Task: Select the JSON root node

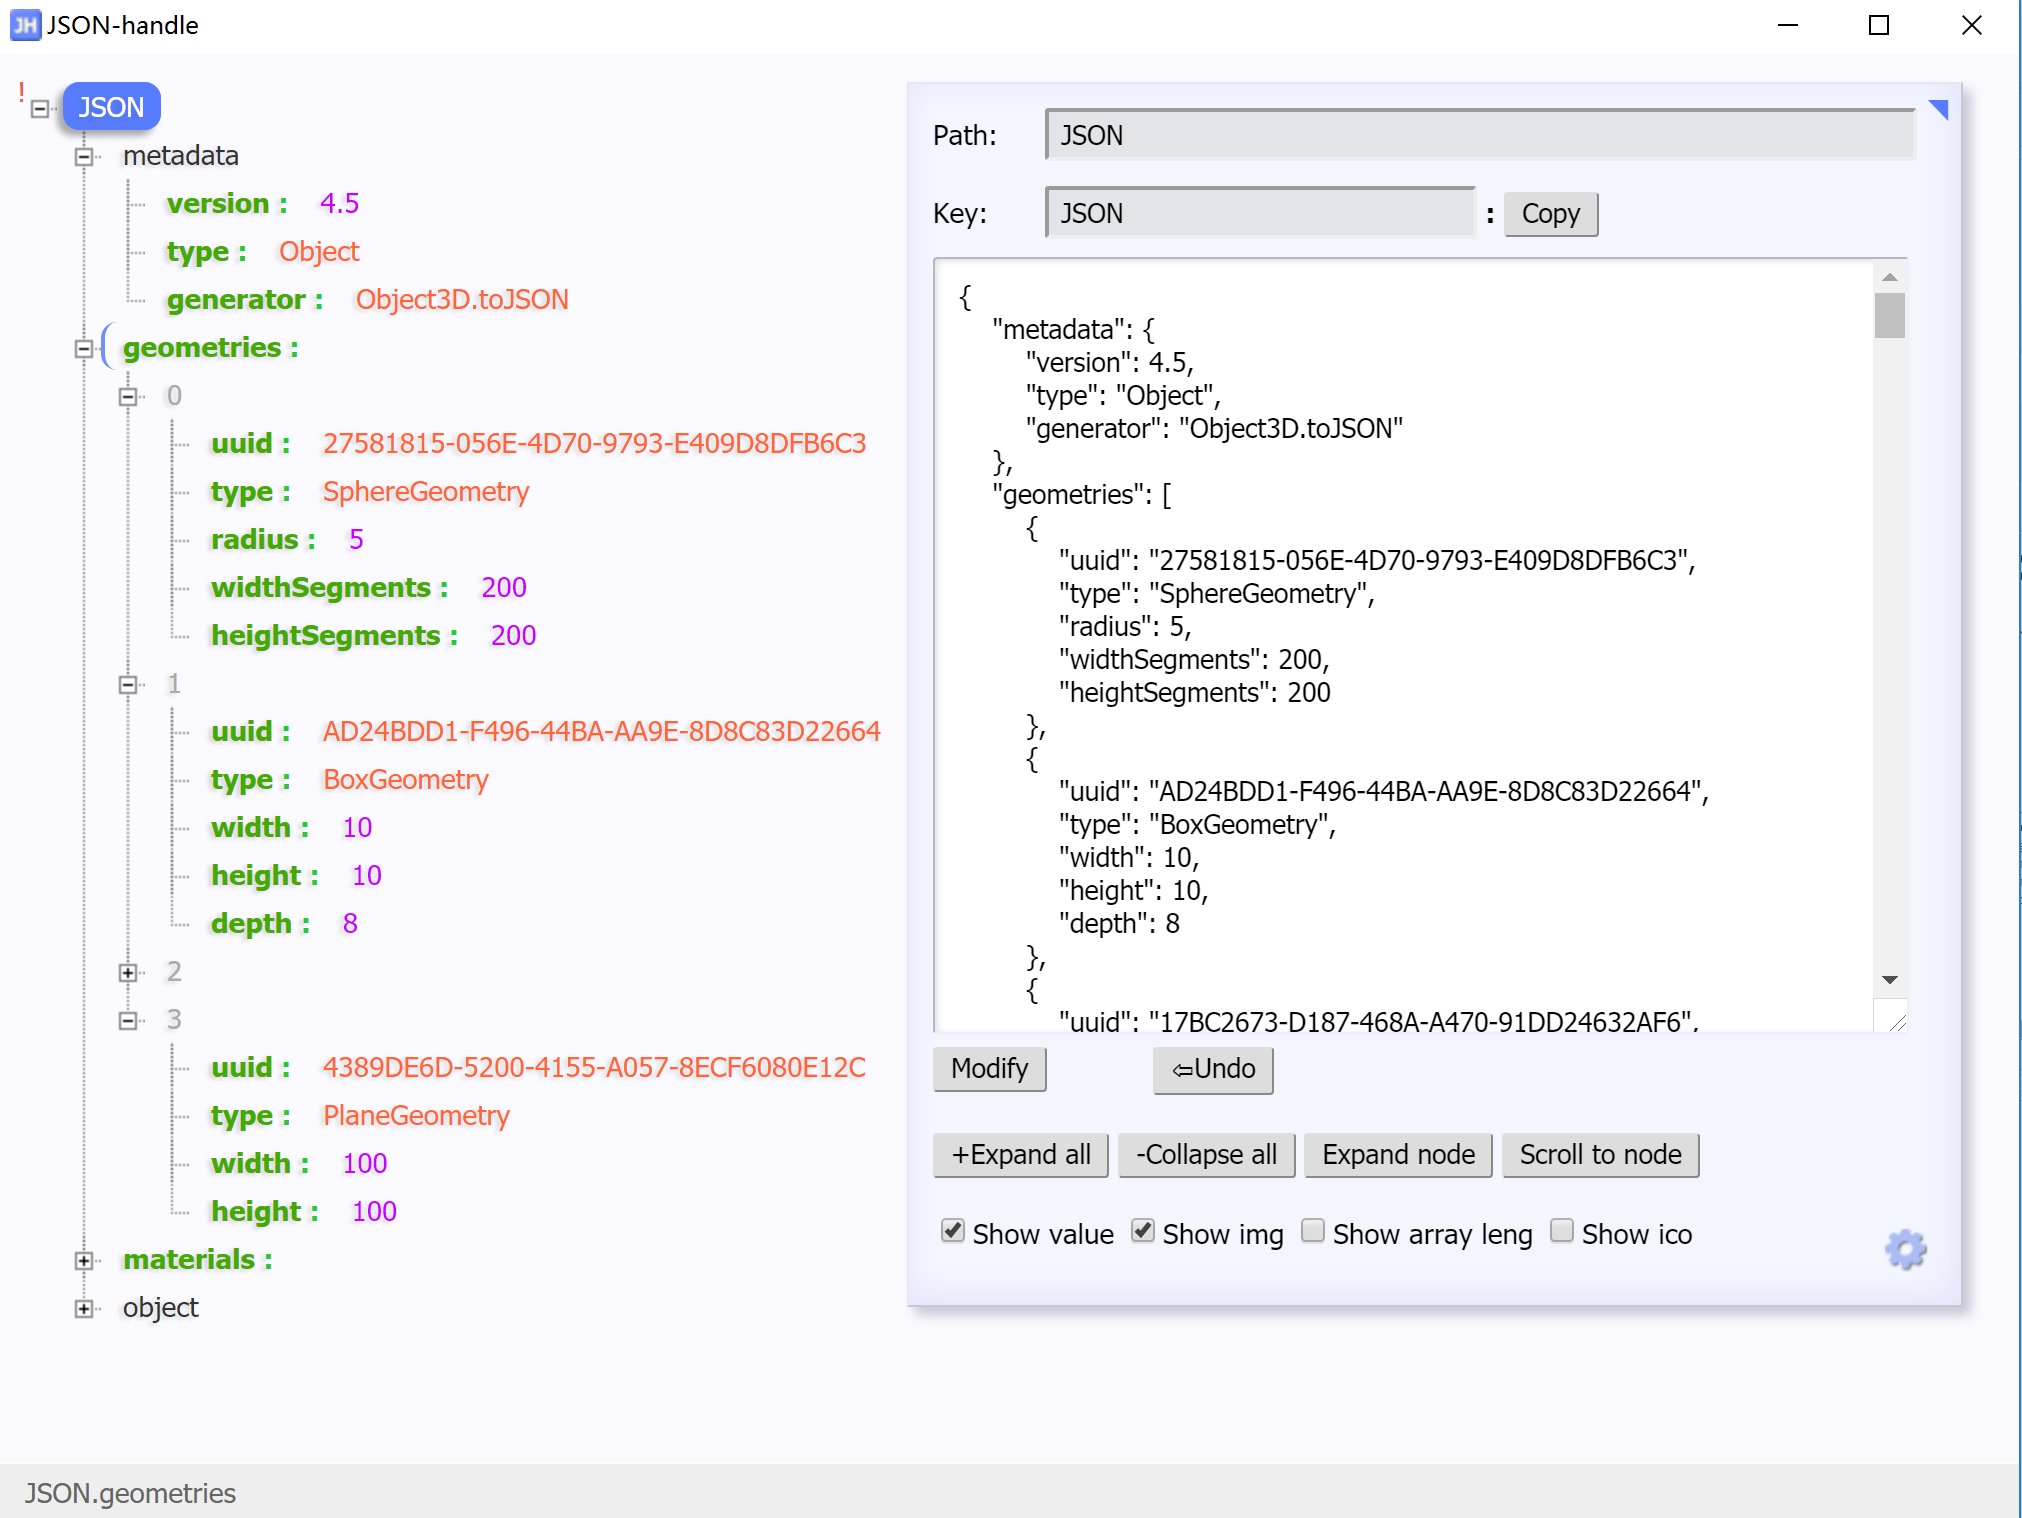Action: click(111, 106)
